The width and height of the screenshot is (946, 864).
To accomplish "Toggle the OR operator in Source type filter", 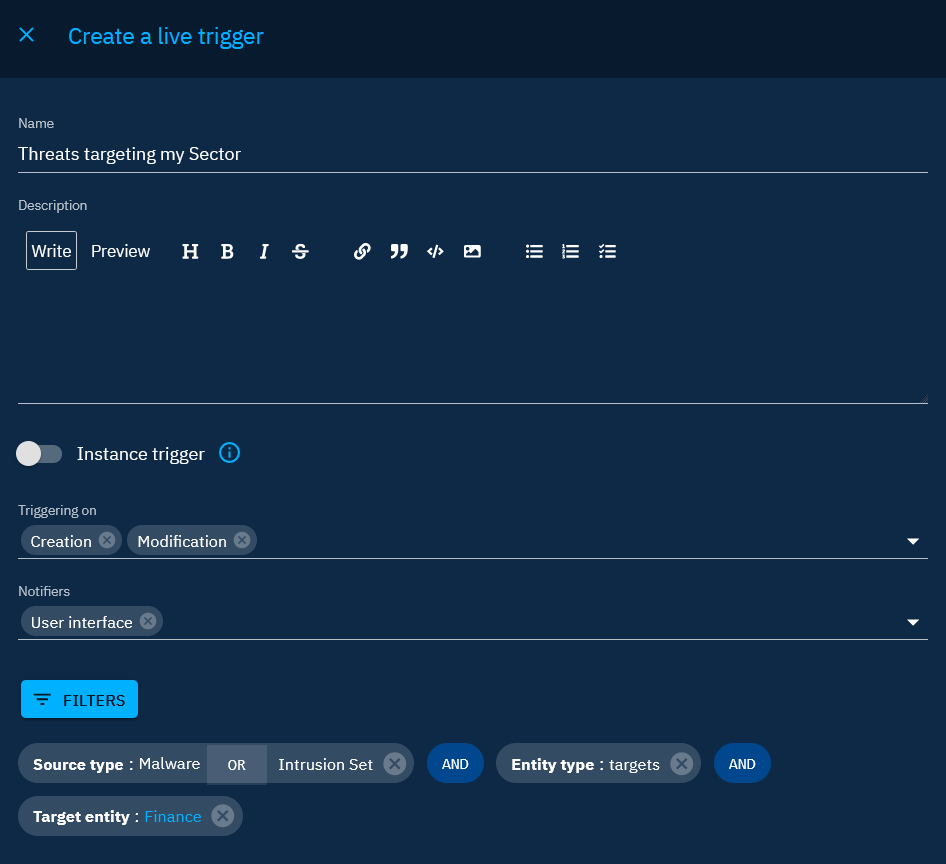I will click(237, 764).
